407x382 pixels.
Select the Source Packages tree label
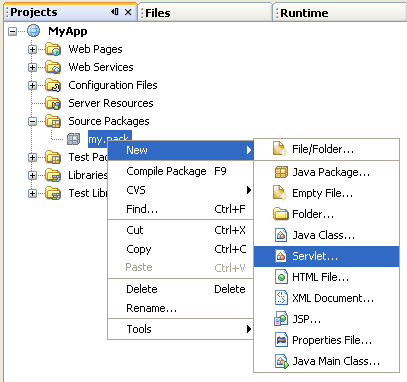pyautogui.click(x=109, y=121)
